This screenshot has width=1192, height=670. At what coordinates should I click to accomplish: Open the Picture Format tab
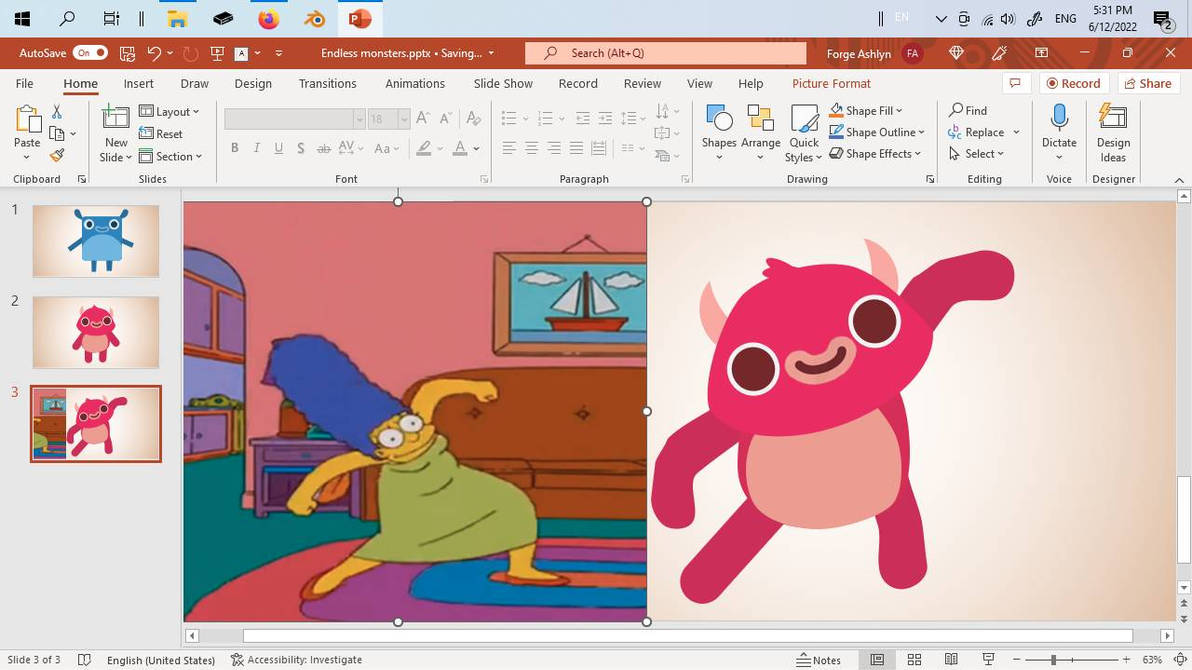click(831, 84)
